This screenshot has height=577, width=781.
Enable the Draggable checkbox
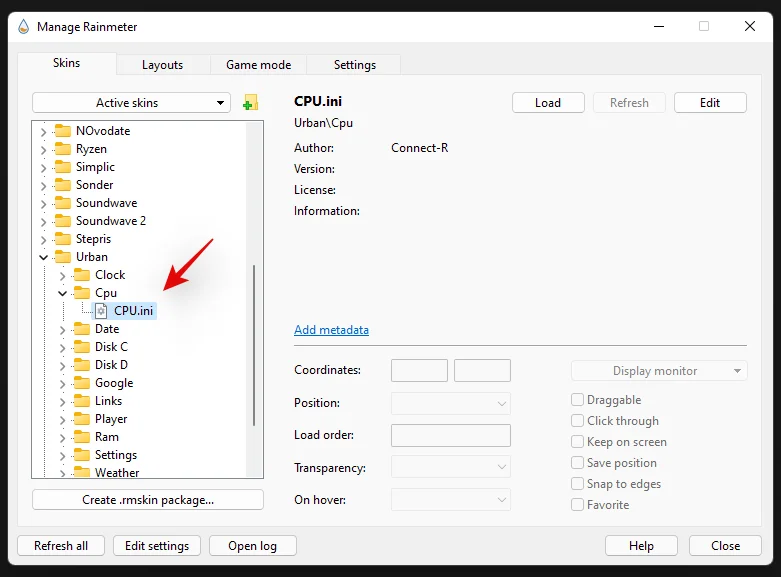[577, 400]
